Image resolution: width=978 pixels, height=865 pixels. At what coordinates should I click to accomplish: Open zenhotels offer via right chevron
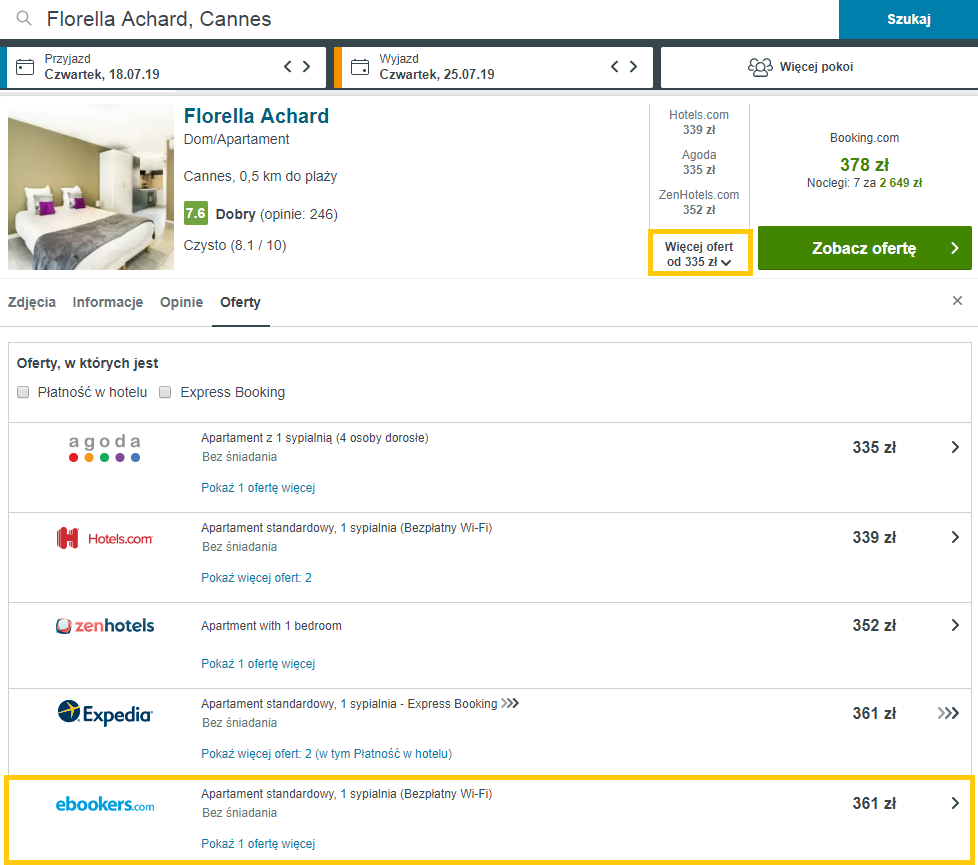[955, 625]
